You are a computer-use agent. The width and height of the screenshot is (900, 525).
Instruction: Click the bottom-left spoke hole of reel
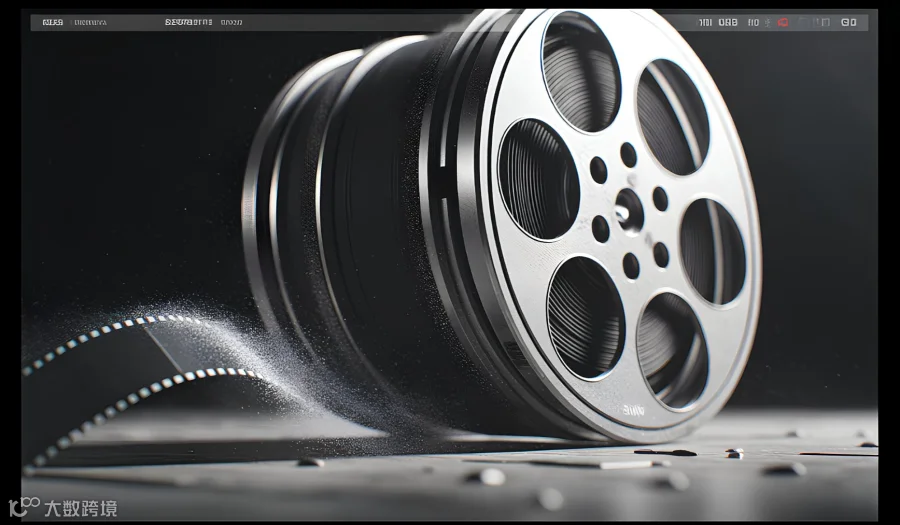585,317
